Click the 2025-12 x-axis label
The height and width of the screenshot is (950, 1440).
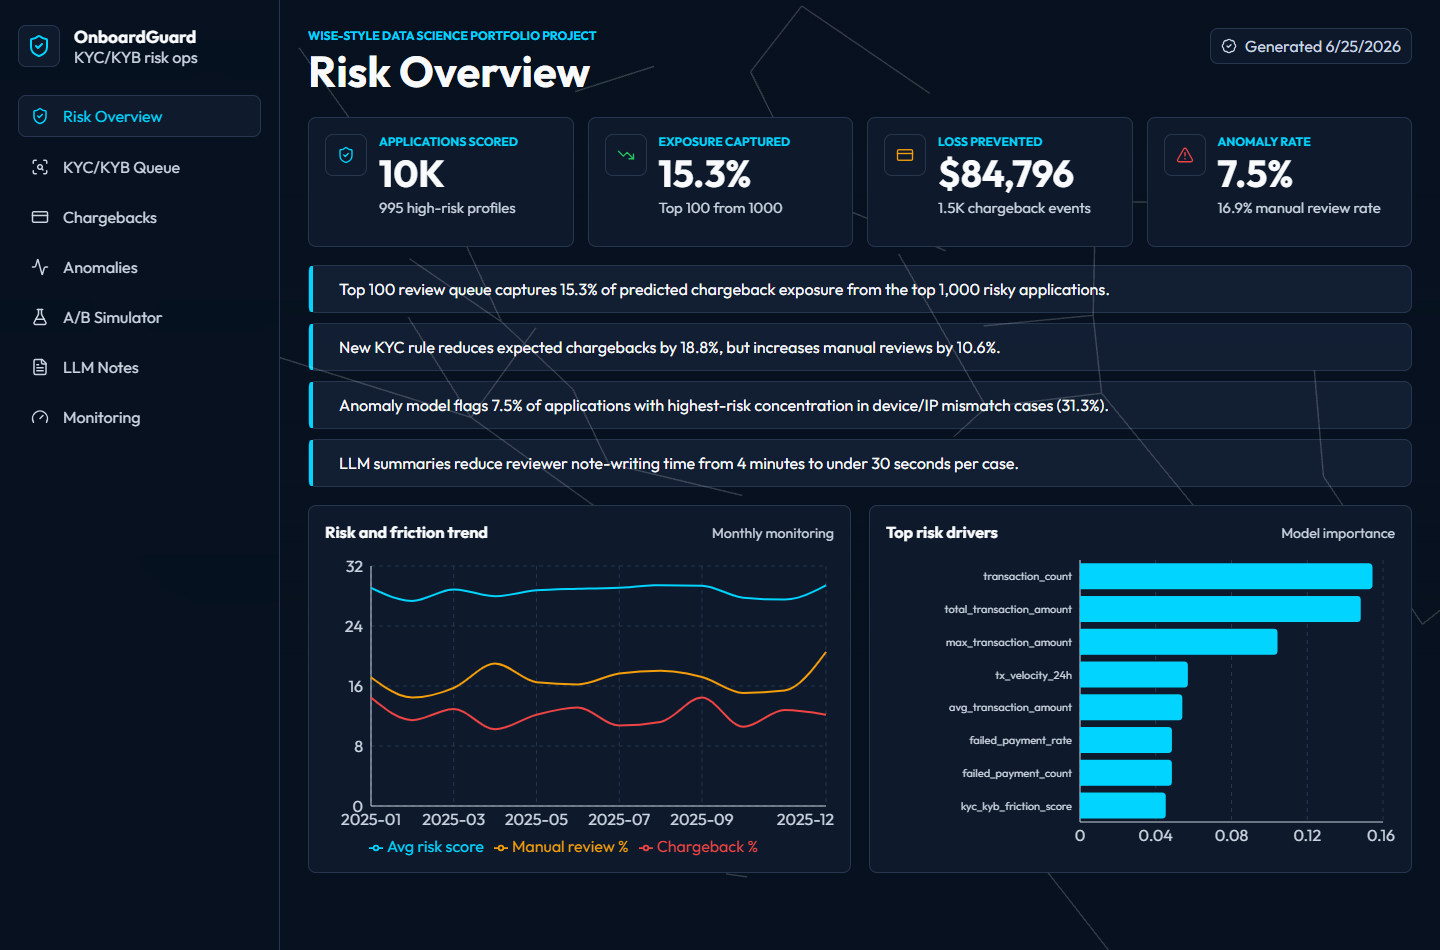tap(805, 820)
